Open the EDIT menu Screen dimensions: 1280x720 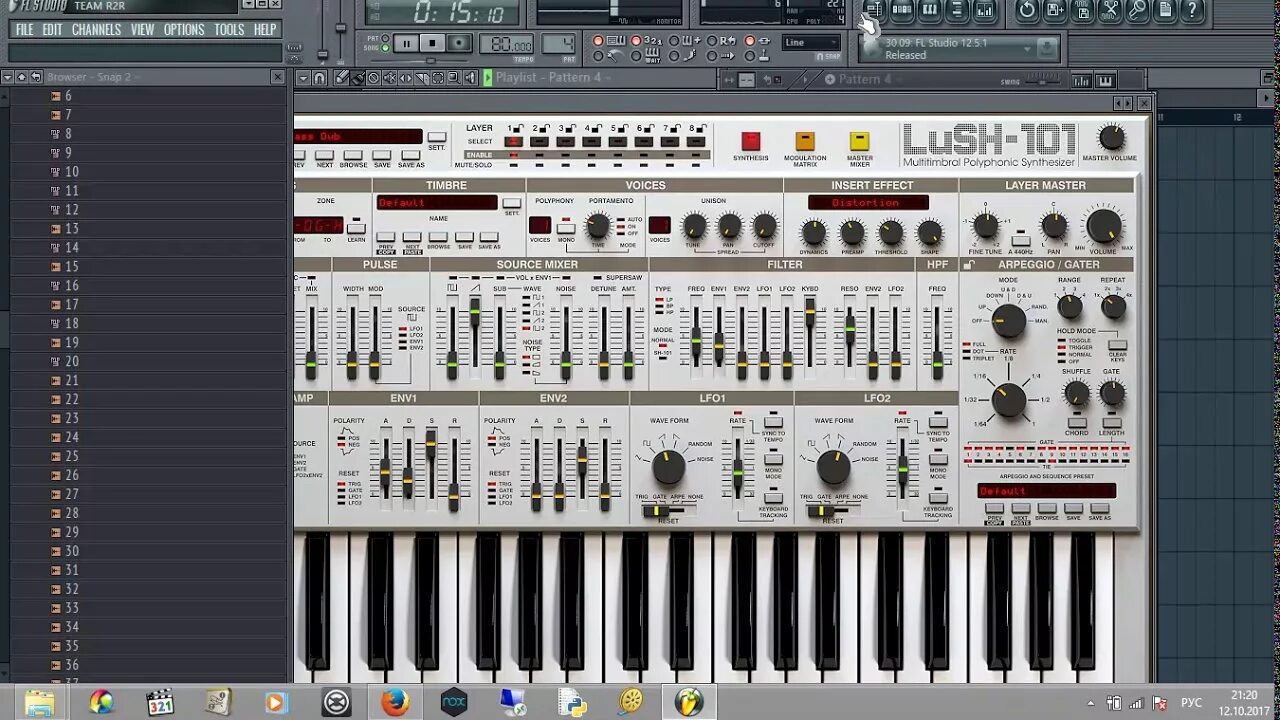52,30
